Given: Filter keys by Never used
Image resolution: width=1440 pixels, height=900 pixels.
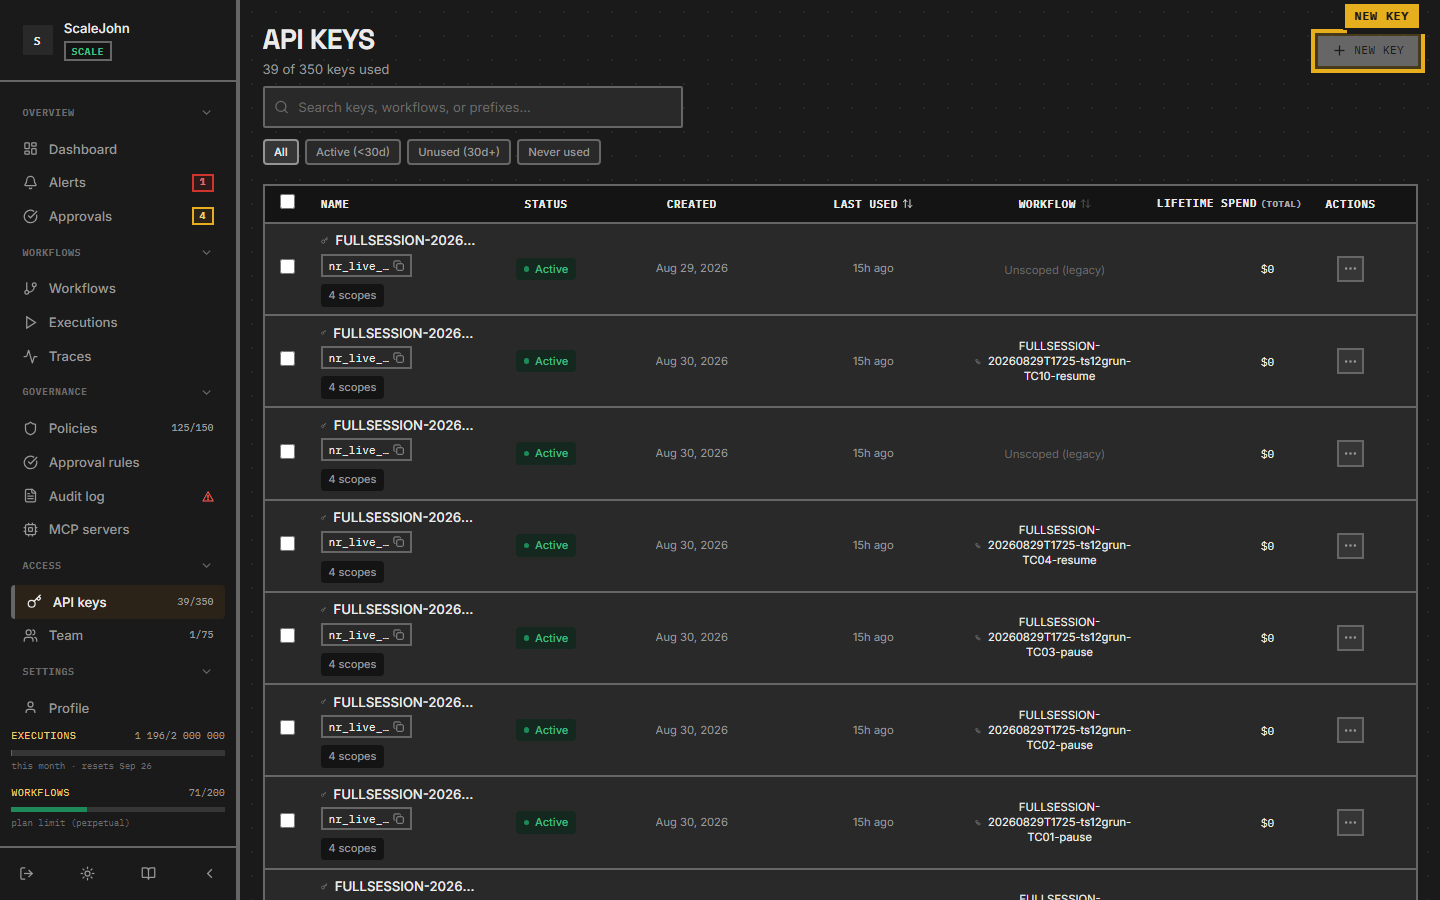Looking at the screenshot, I should pyautogui.click(x=559, y=152).
